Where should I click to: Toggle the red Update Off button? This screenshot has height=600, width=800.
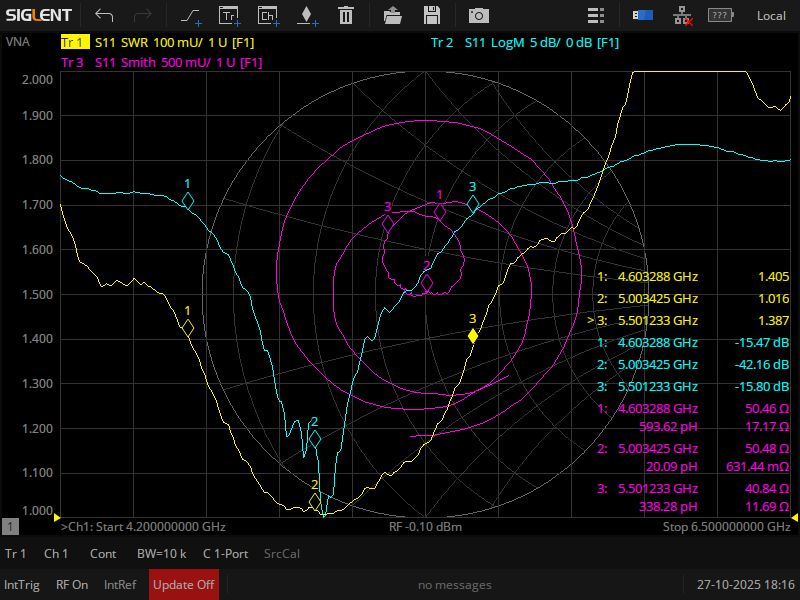tap(183, 585)
